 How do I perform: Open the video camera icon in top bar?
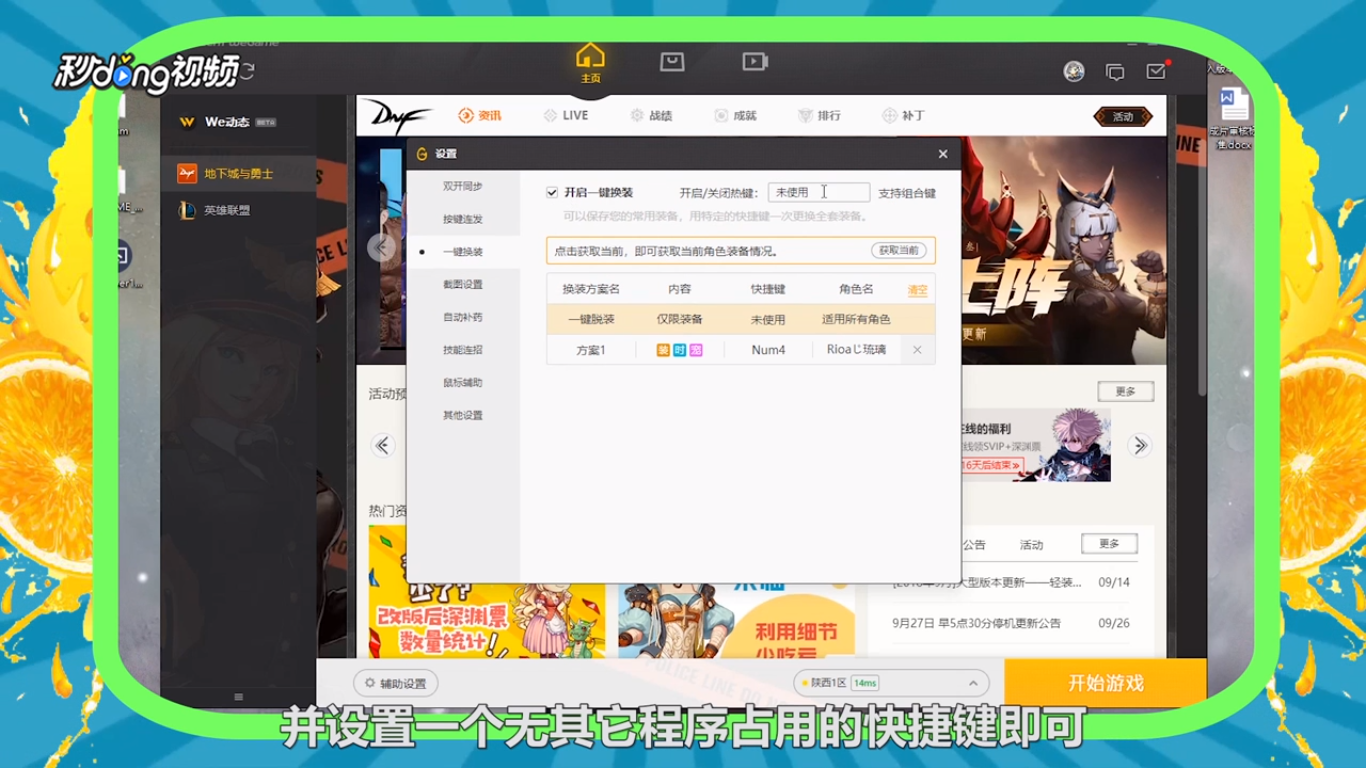tap(755, 62)
